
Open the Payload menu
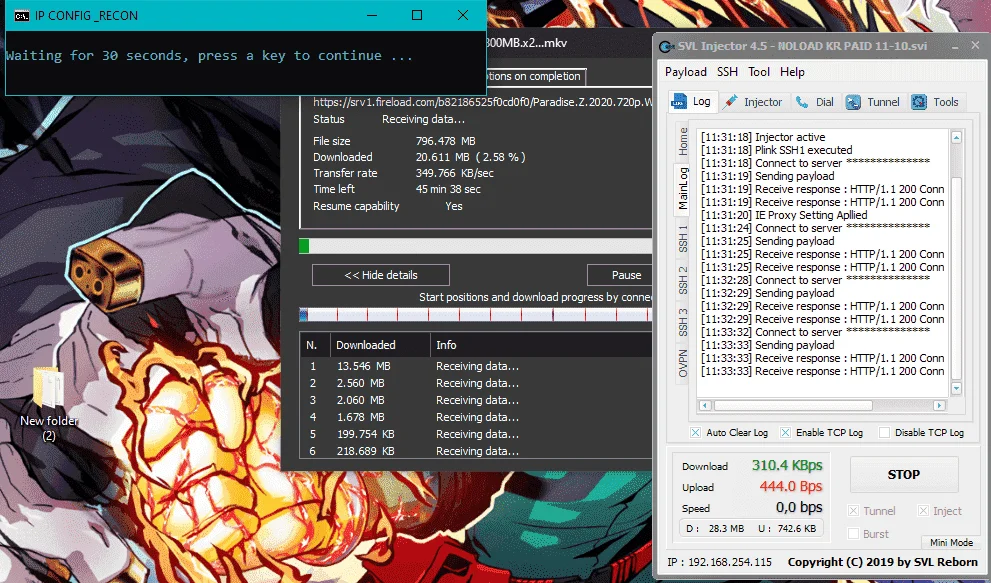[x=686, y=72]
